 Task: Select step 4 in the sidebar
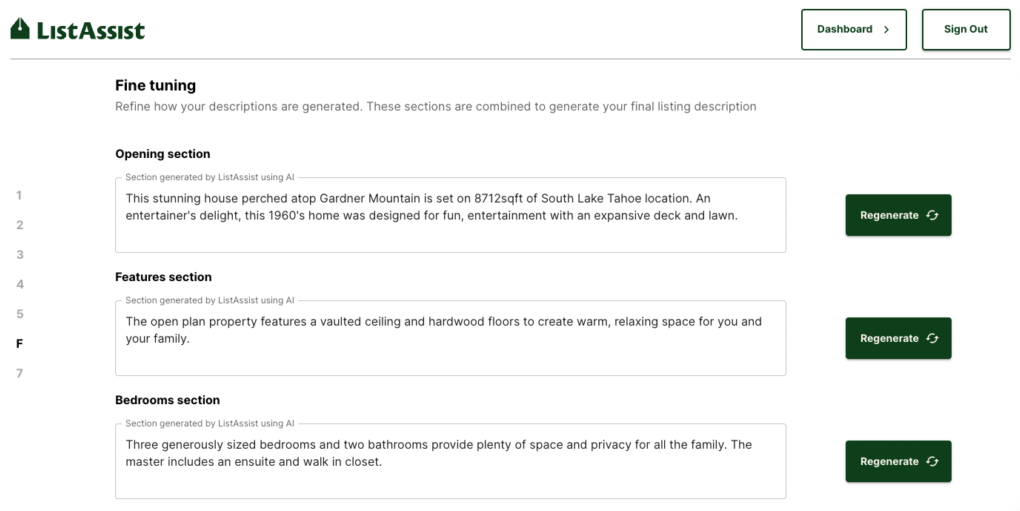coord(19,284)
